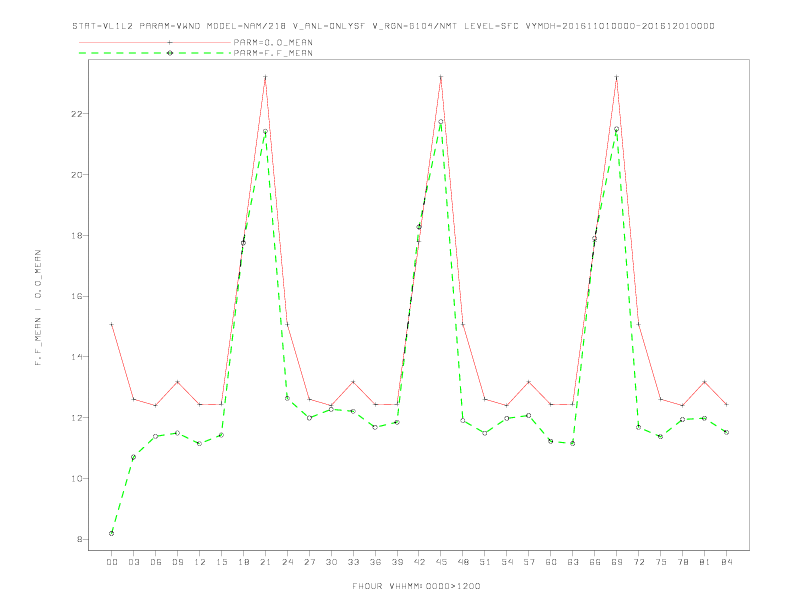
Task: Click the x-axis tick label 21
Action: pos(265,562)
